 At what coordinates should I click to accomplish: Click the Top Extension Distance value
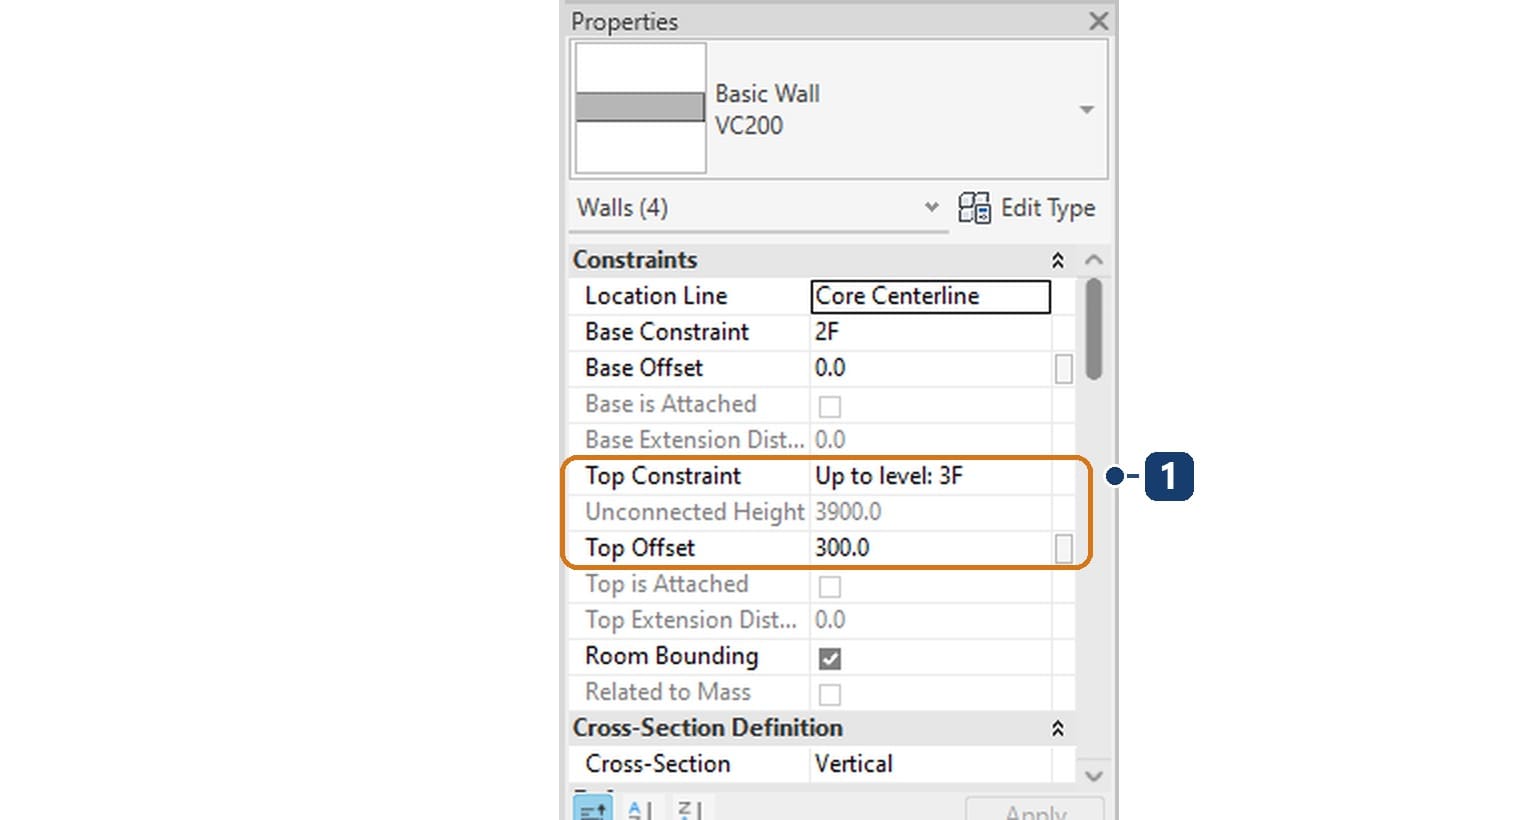(x=930, y=620)
